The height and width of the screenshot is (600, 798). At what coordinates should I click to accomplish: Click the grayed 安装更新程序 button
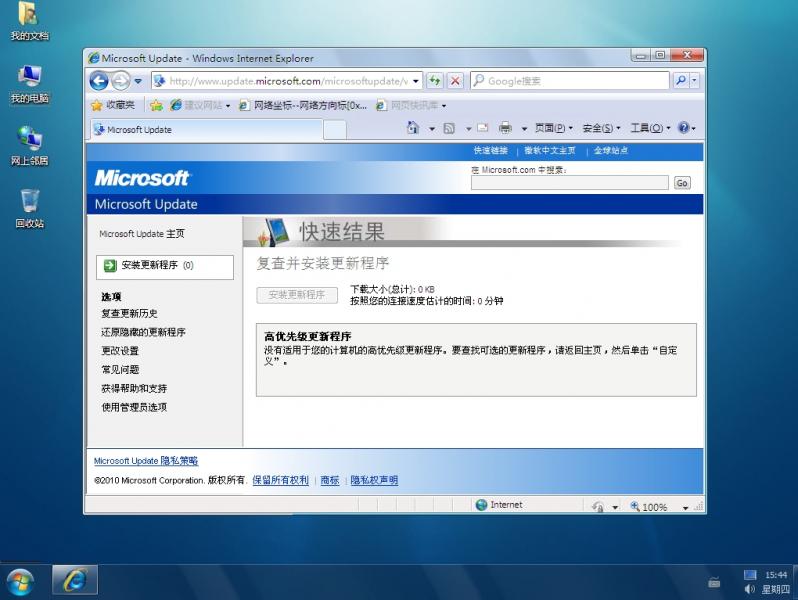pos(297,295)
